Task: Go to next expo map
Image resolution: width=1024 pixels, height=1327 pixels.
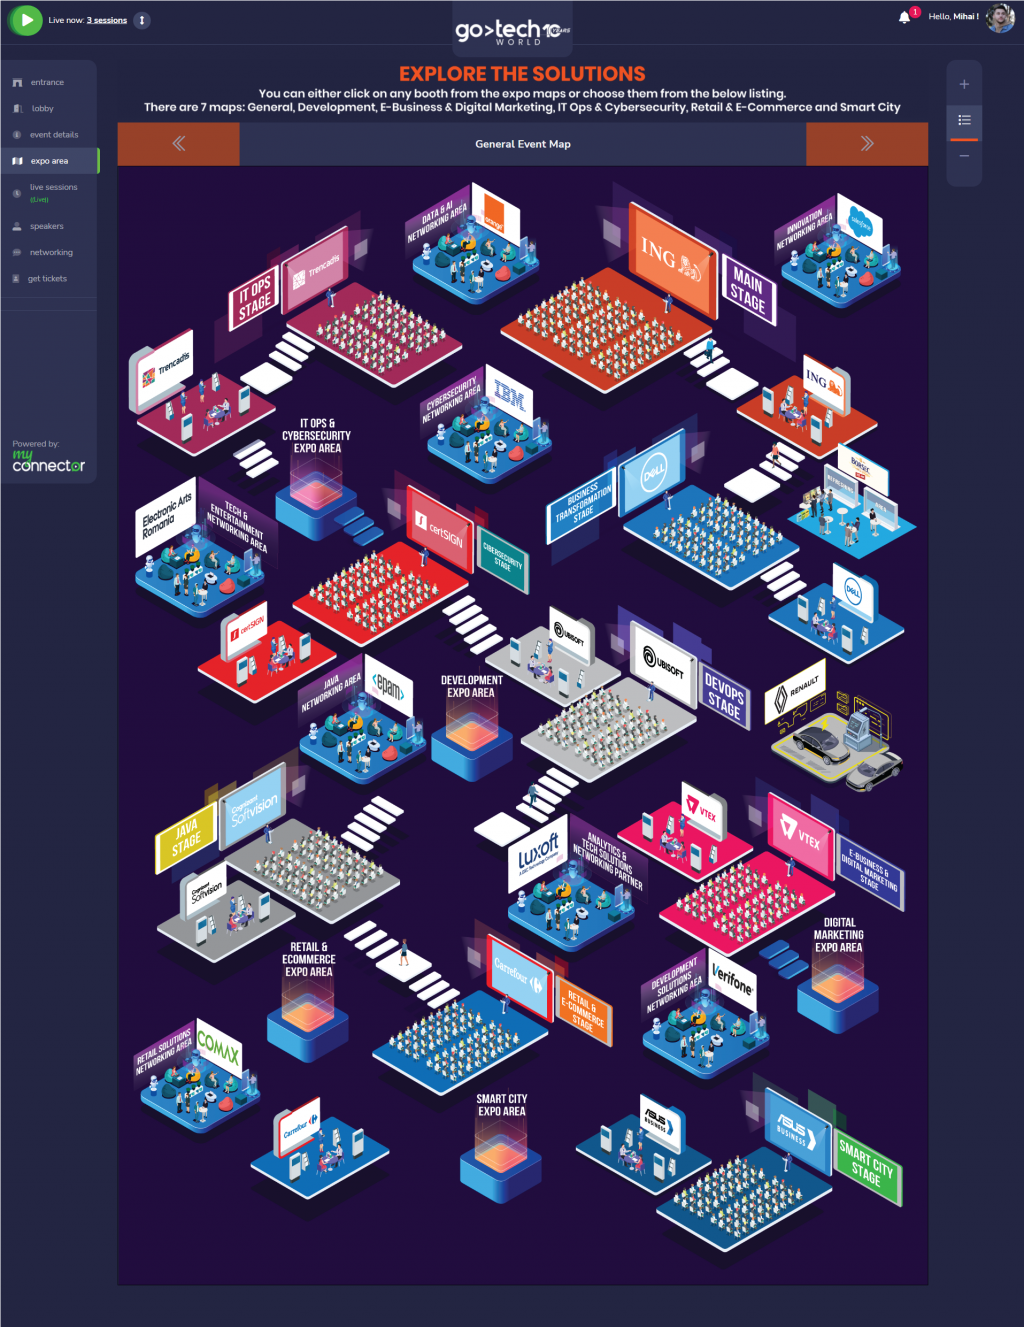Action: (x=866, y=144)
